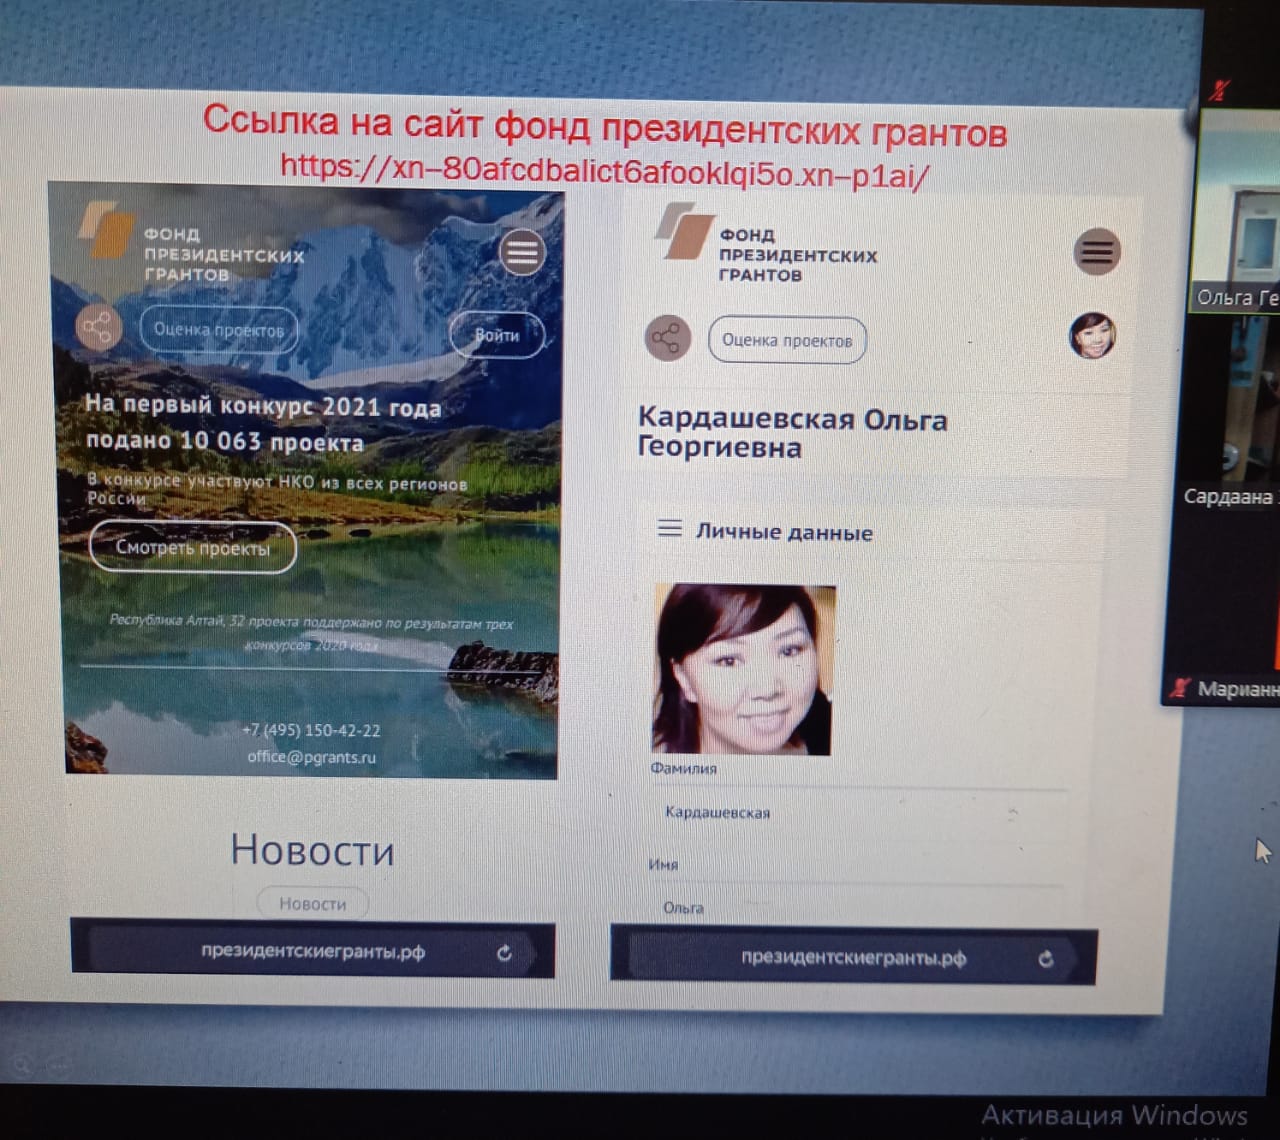Click Фамилия field with value Кардашевская
Image resolution: width=1280 pixels, height=1140 pixels.
pyautogui.click(x=858, y=812)
